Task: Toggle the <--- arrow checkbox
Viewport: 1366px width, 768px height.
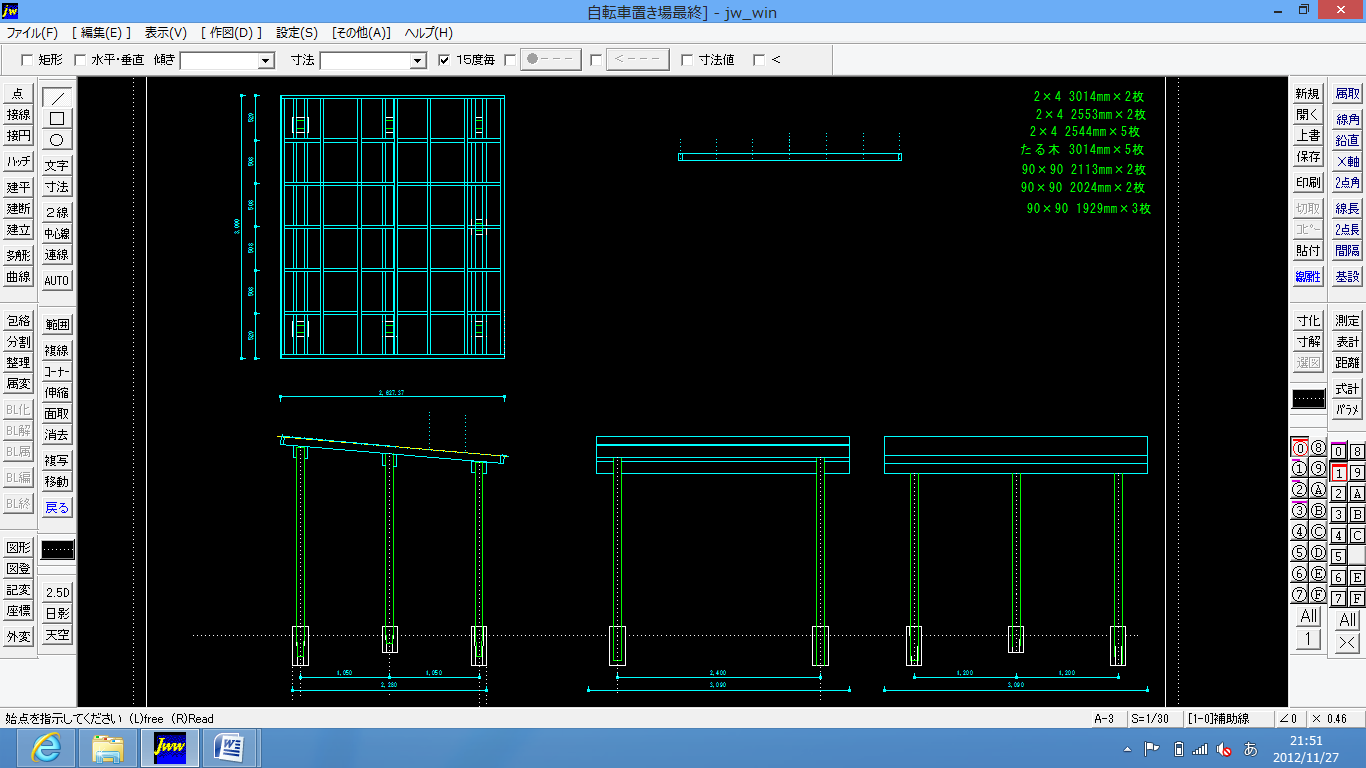Action: 596,60
